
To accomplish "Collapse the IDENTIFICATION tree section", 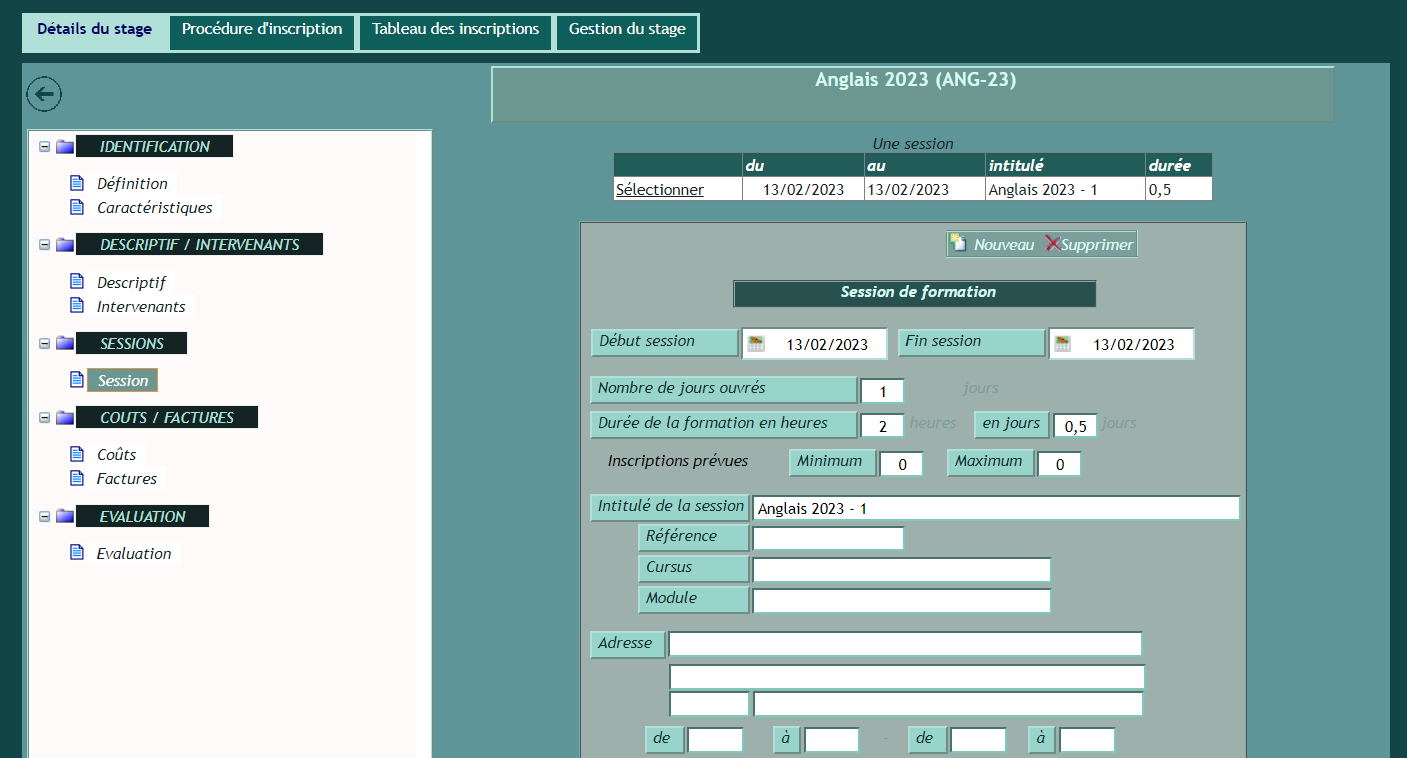I will point(44,147).
